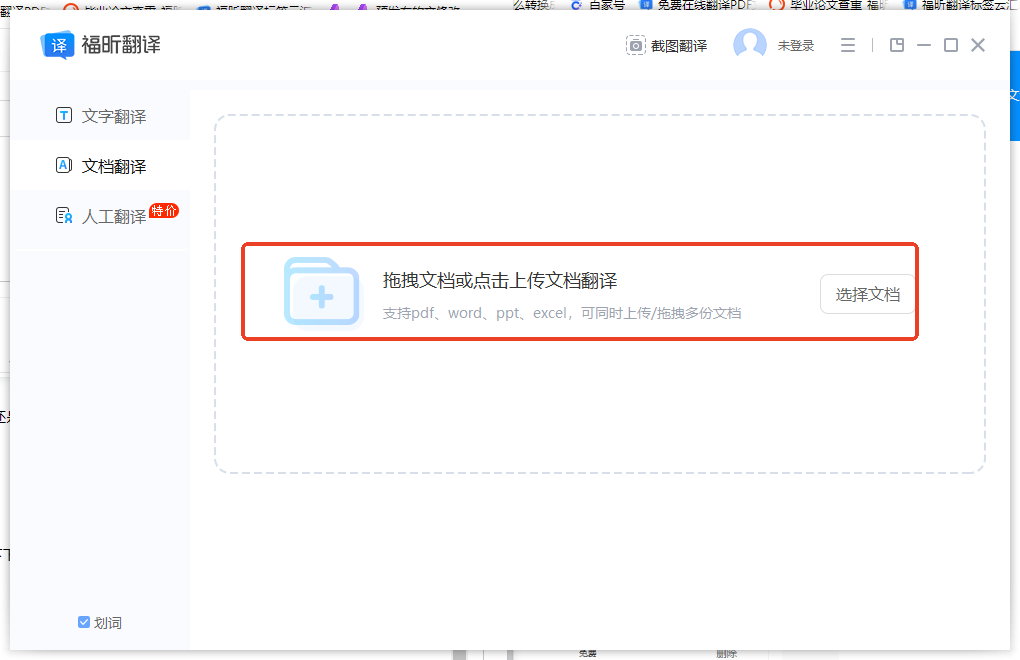Click 拖拽文档或点击上传文档翻译 text
The image size is (1020, 660).
point(500,280)
